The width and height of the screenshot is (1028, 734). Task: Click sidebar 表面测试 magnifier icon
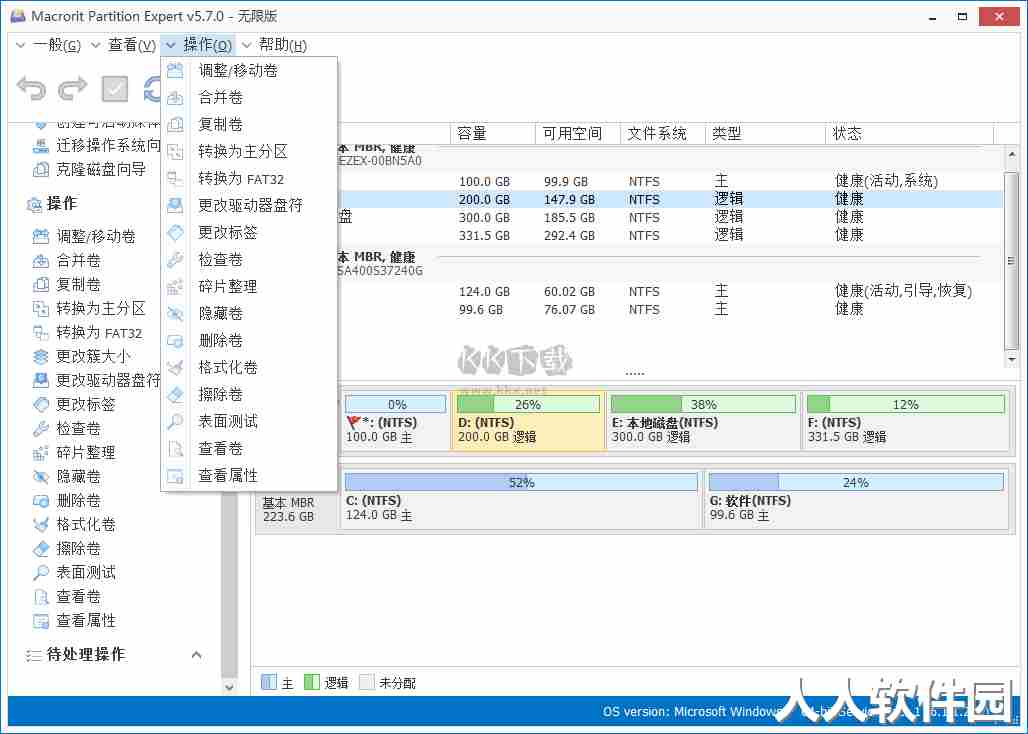coord(41,573)
